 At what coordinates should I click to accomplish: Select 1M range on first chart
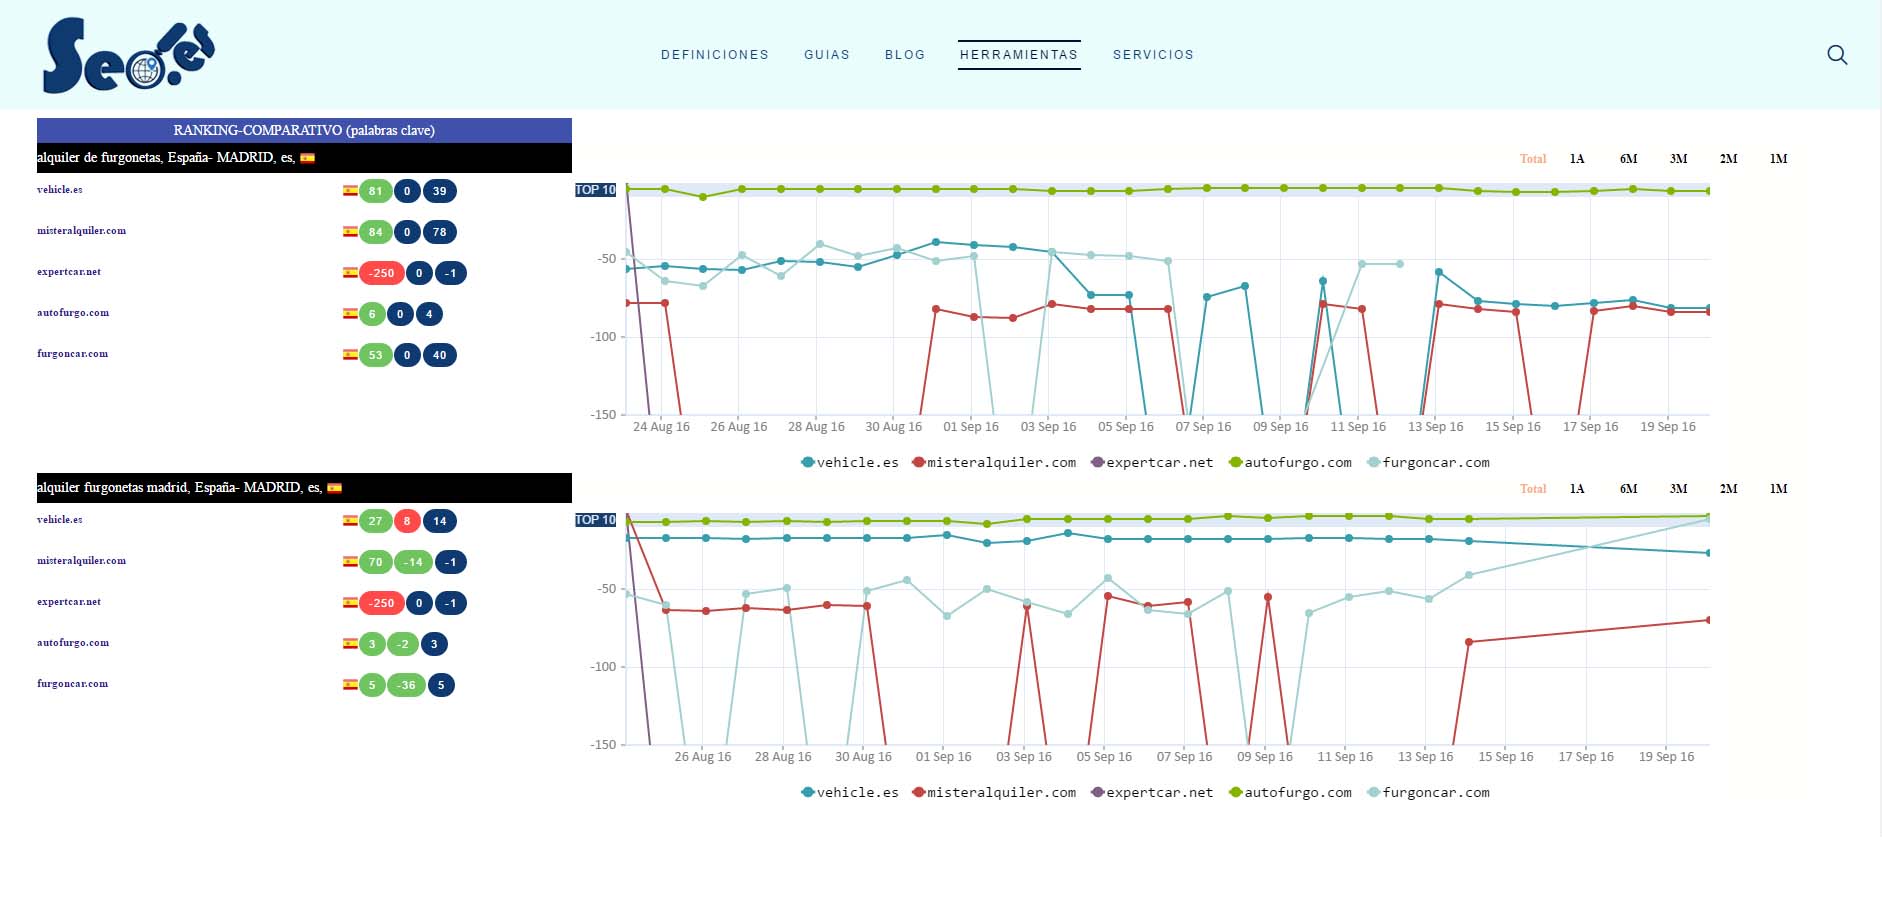coord(1779,159)
